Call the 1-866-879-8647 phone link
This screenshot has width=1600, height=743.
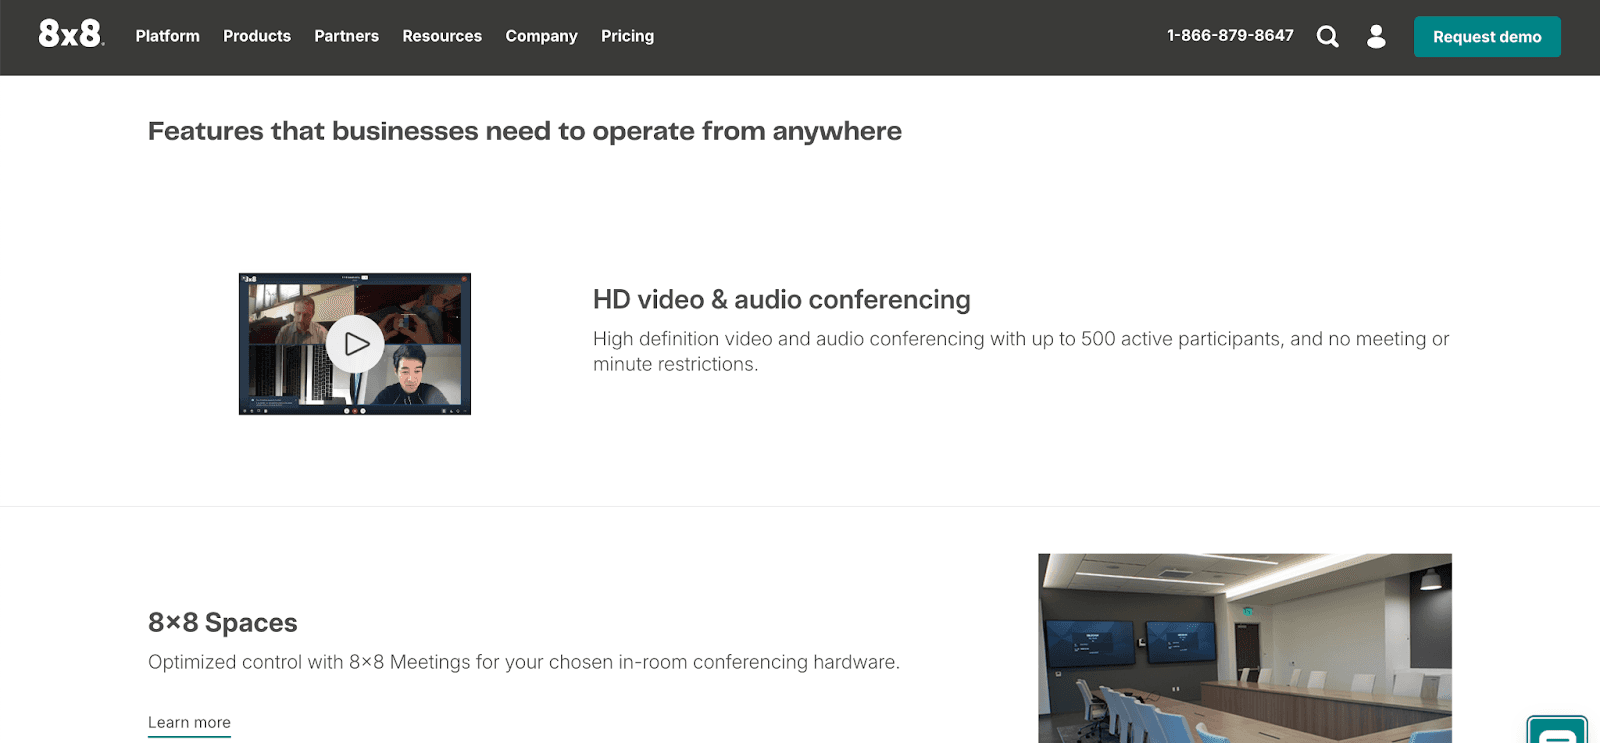click(1230, 35)
